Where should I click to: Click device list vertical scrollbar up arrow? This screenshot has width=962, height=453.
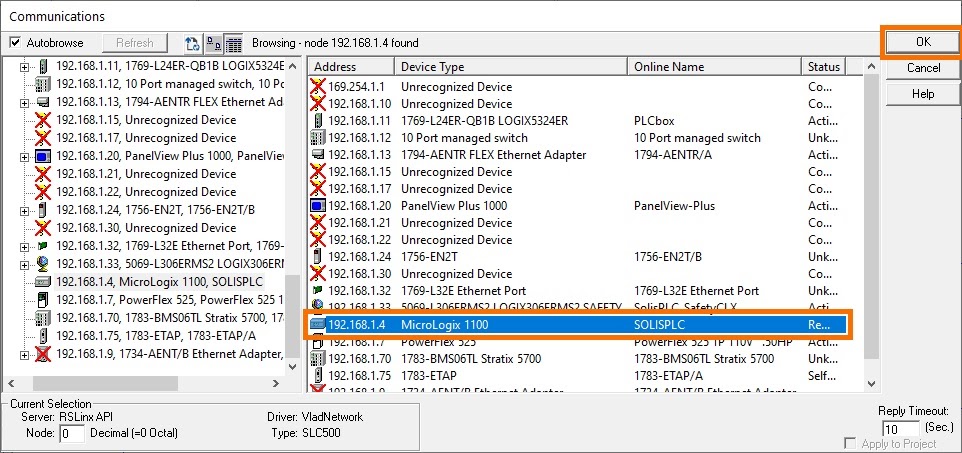coord(871,66)
